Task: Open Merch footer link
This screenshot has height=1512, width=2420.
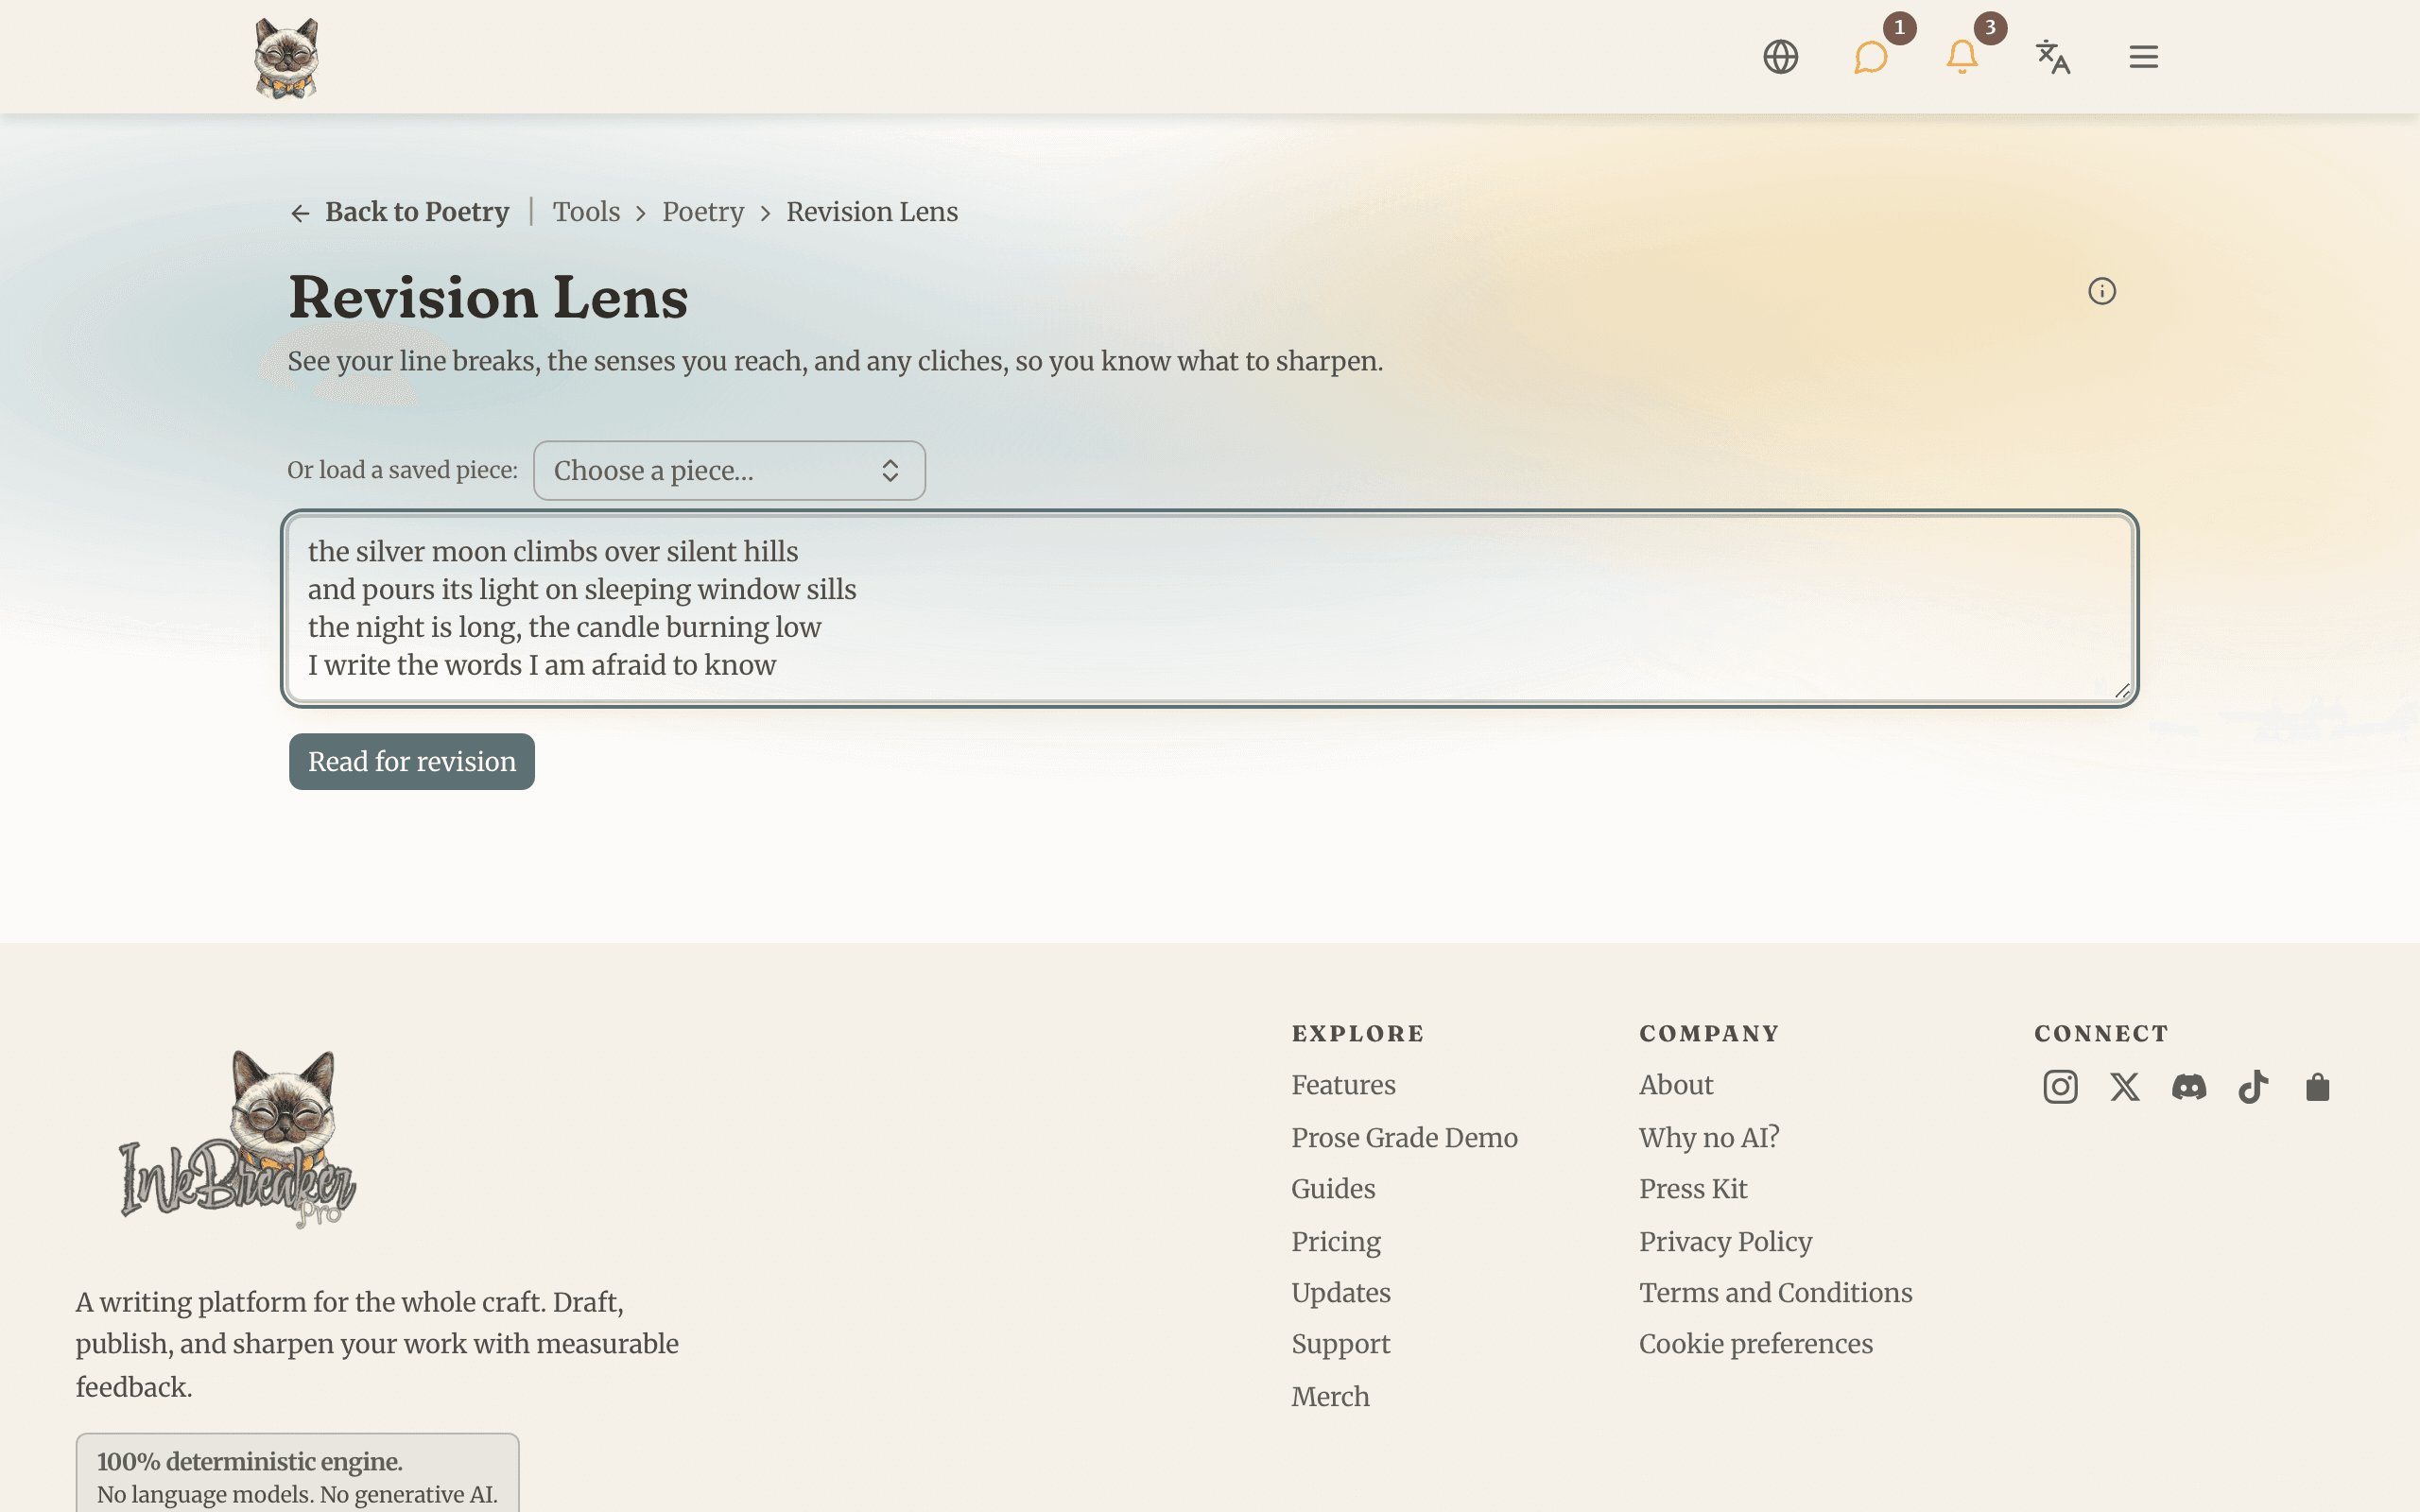Action: coord(1330,1397)
